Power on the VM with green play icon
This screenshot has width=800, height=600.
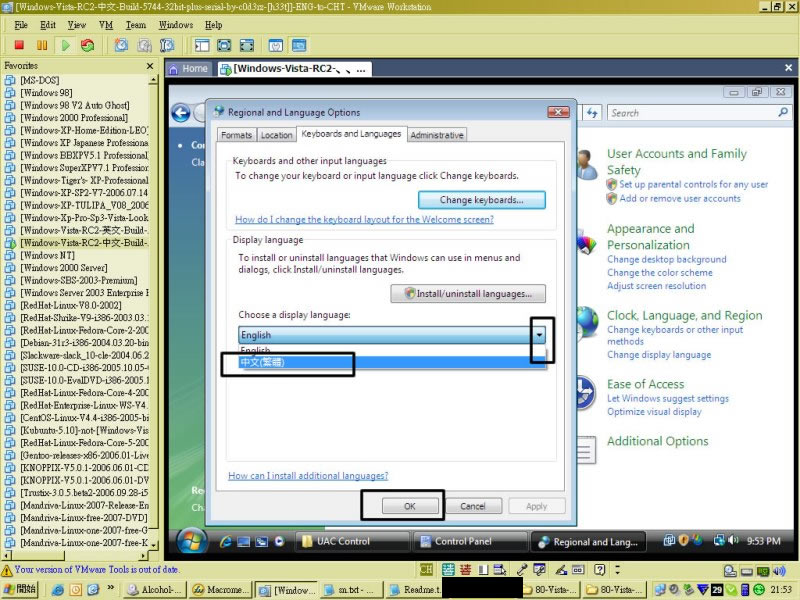65,45
